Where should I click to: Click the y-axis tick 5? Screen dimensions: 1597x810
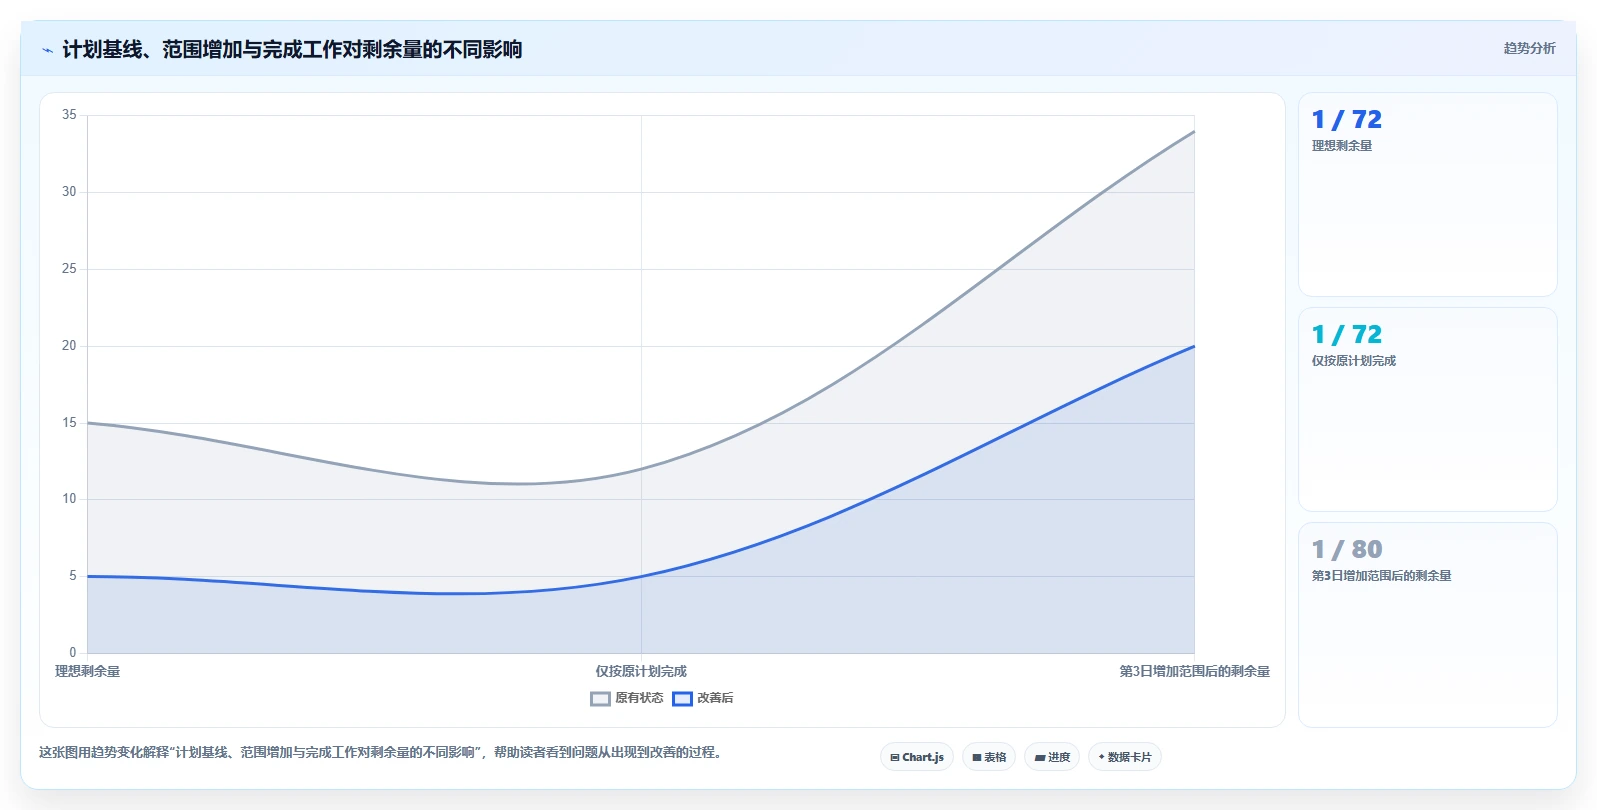[x=72, y=576]
